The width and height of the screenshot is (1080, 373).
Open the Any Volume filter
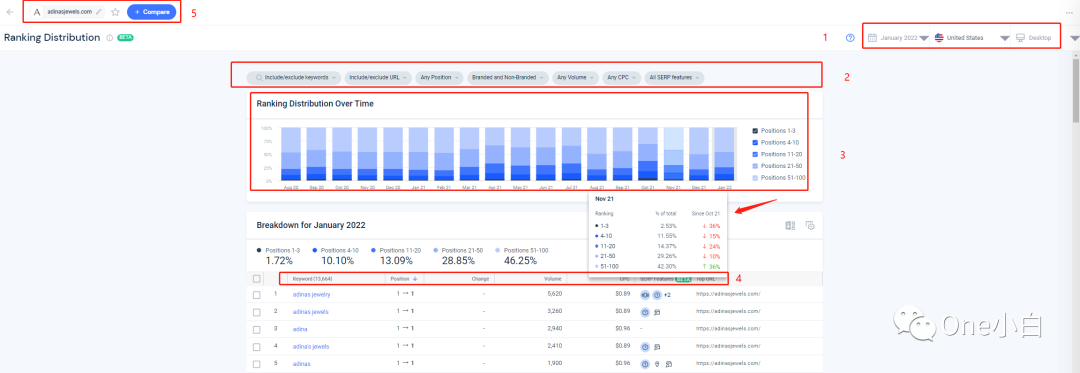coord(575,78)
